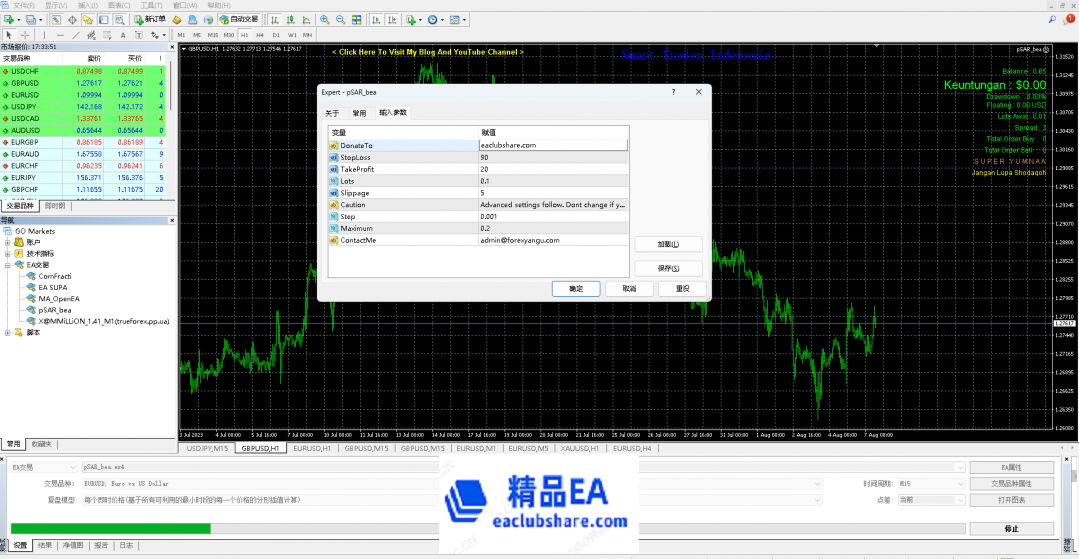Click the zoom out magnifier icon
Image resolution: width=1079 pixels, height=559 pixels.
point(342,19)
